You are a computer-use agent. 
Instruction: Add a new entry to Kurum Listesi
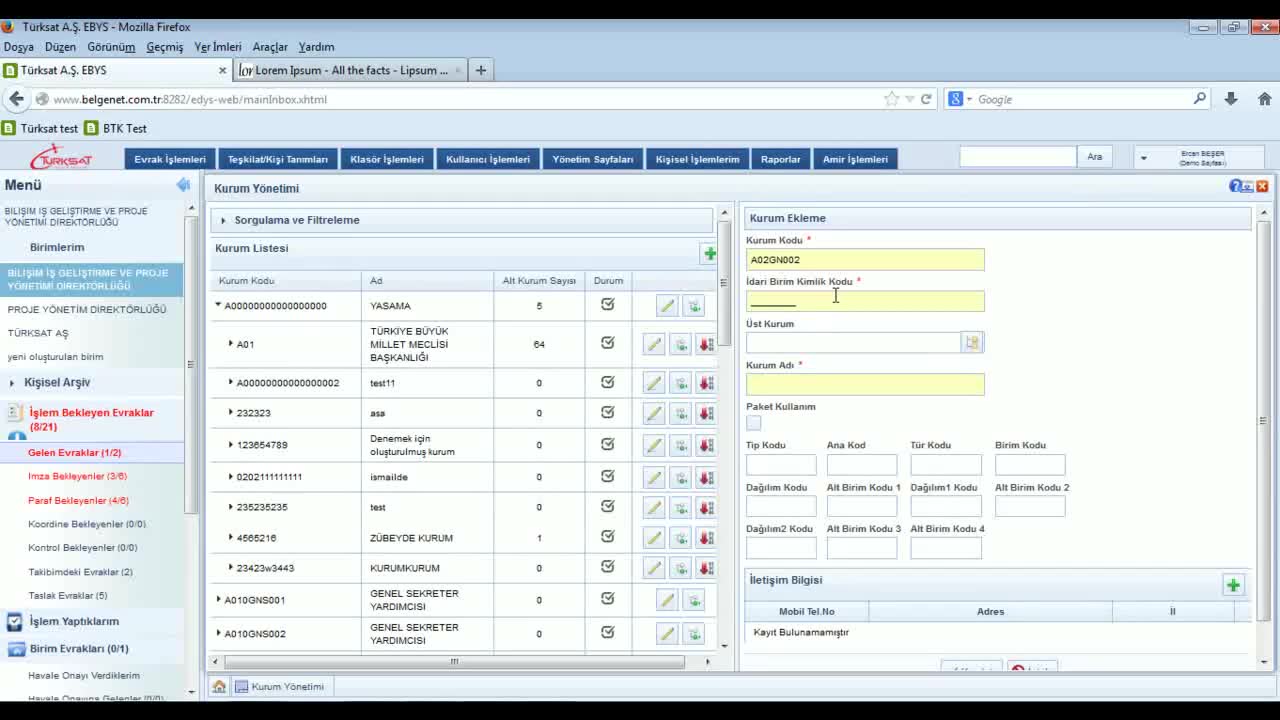[709, 254]
